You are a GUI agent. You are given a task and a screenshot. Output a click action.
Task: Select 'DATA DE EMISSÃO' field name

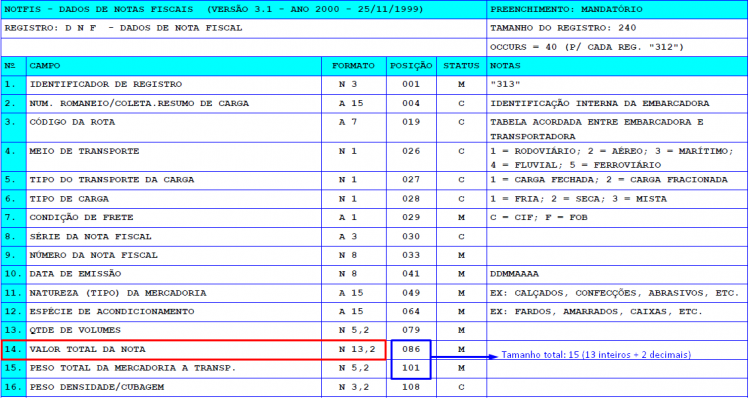click(x=76, y=274)
